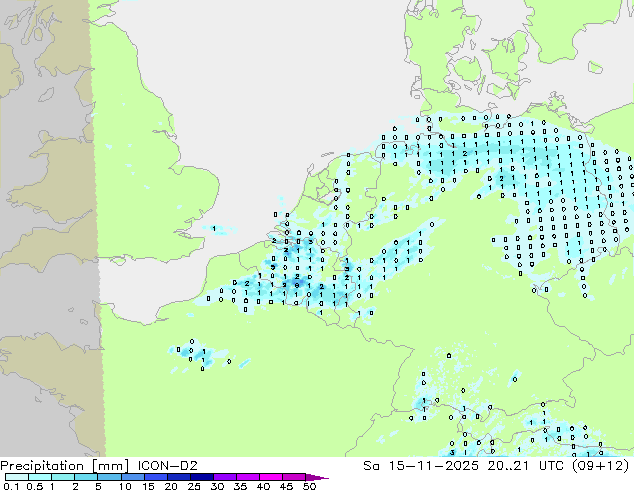The width and height of the screenshot is (634, 490).
Task: Choose the 30–35 mm purple legend swatch
Action: click(x=224, y=477)
